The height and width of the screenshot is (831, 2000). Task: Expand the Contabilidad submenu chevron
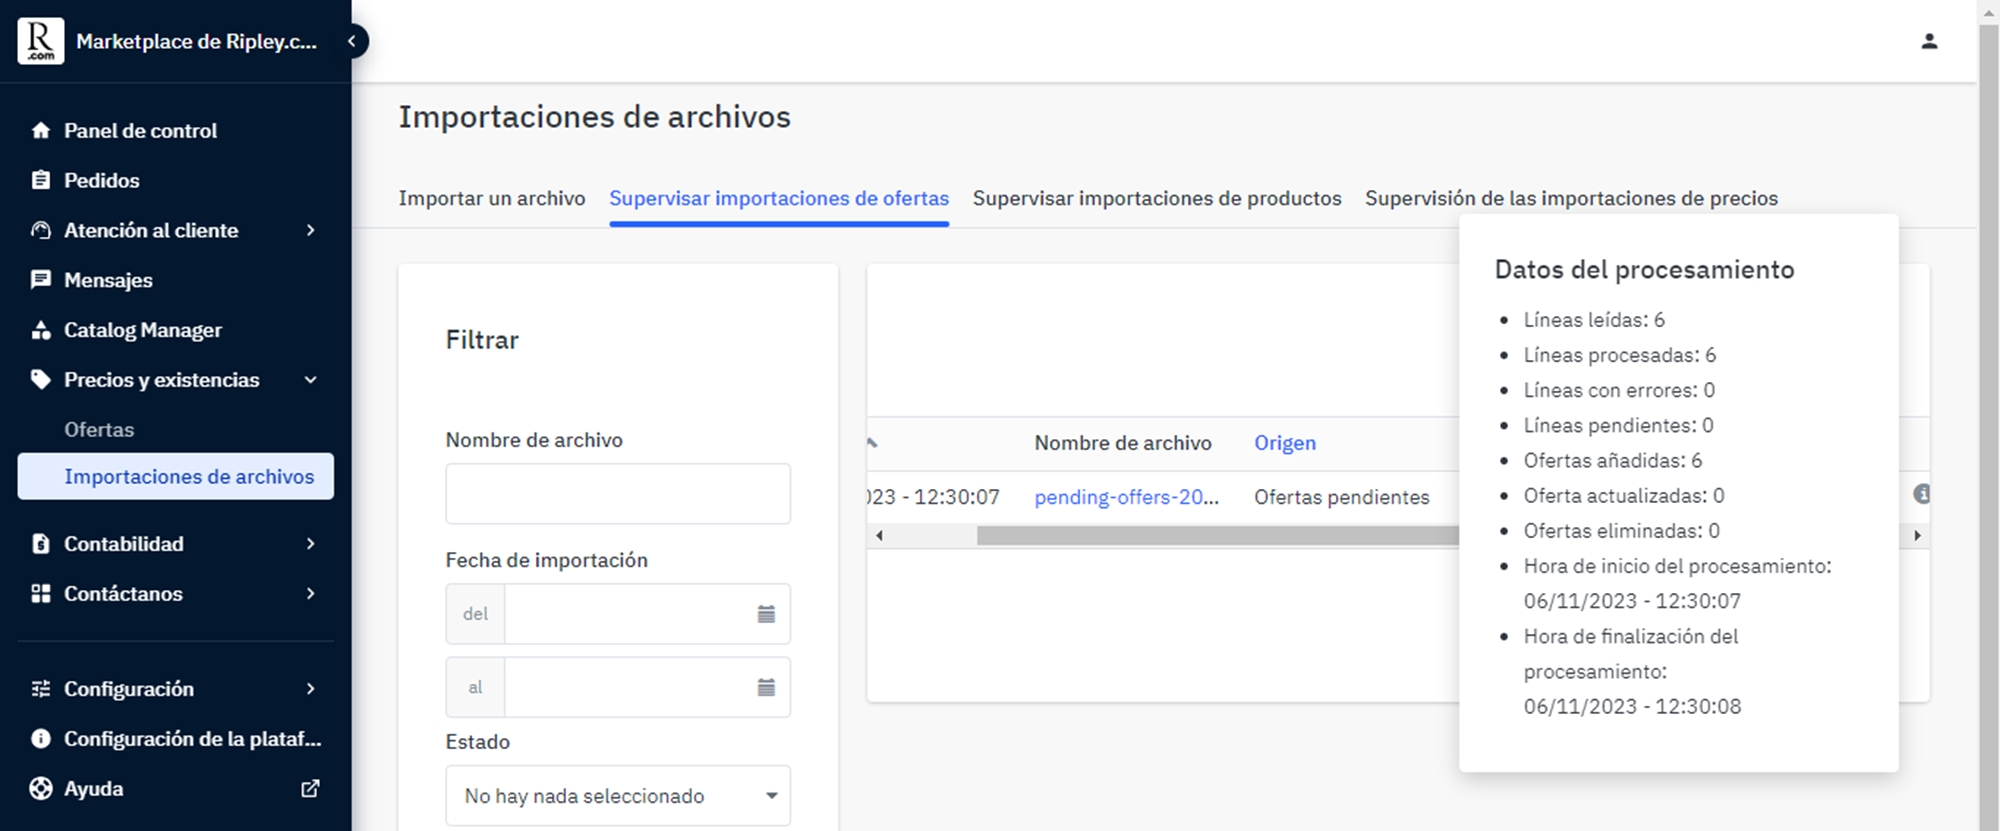click(311, 543)
